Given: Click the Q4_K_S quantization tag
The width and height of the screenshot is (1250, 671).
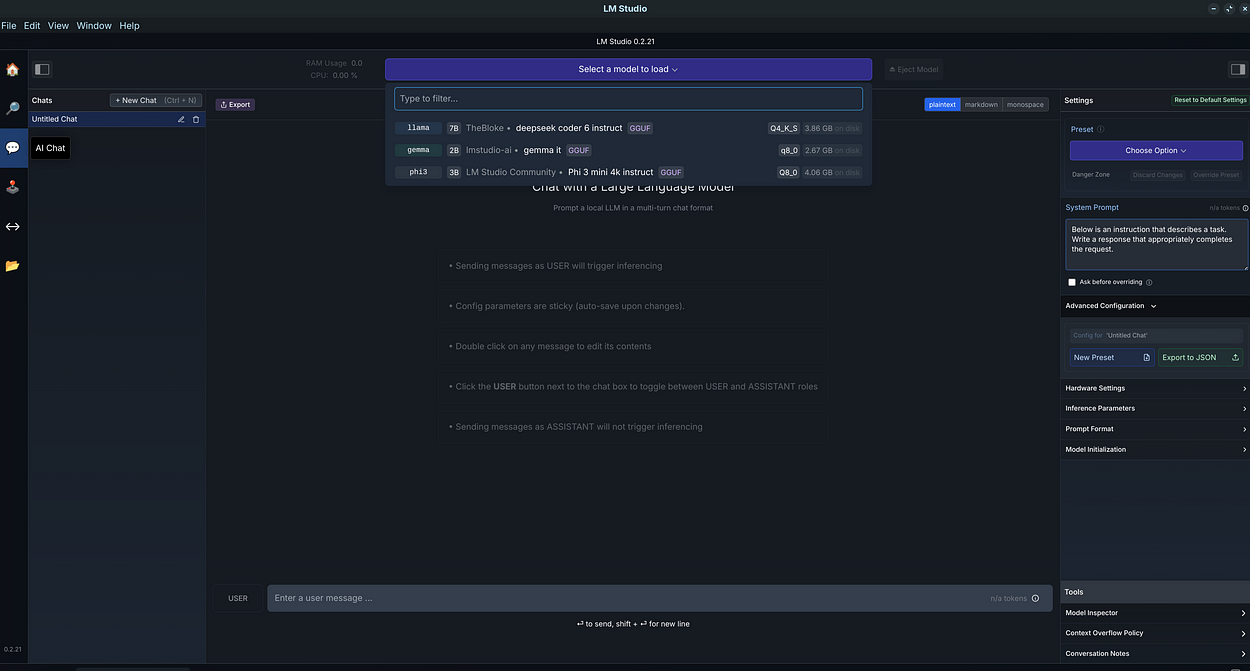Looking at the screenshot, I should [783, 128].
